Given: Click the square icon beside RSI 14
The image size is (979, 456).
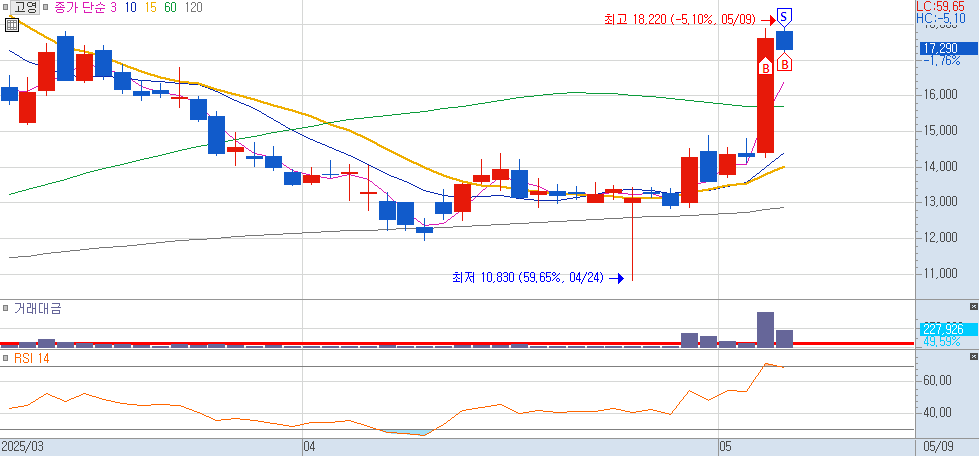Looking at the screenshot, I should pyautogui.click(x=6, y=359).
